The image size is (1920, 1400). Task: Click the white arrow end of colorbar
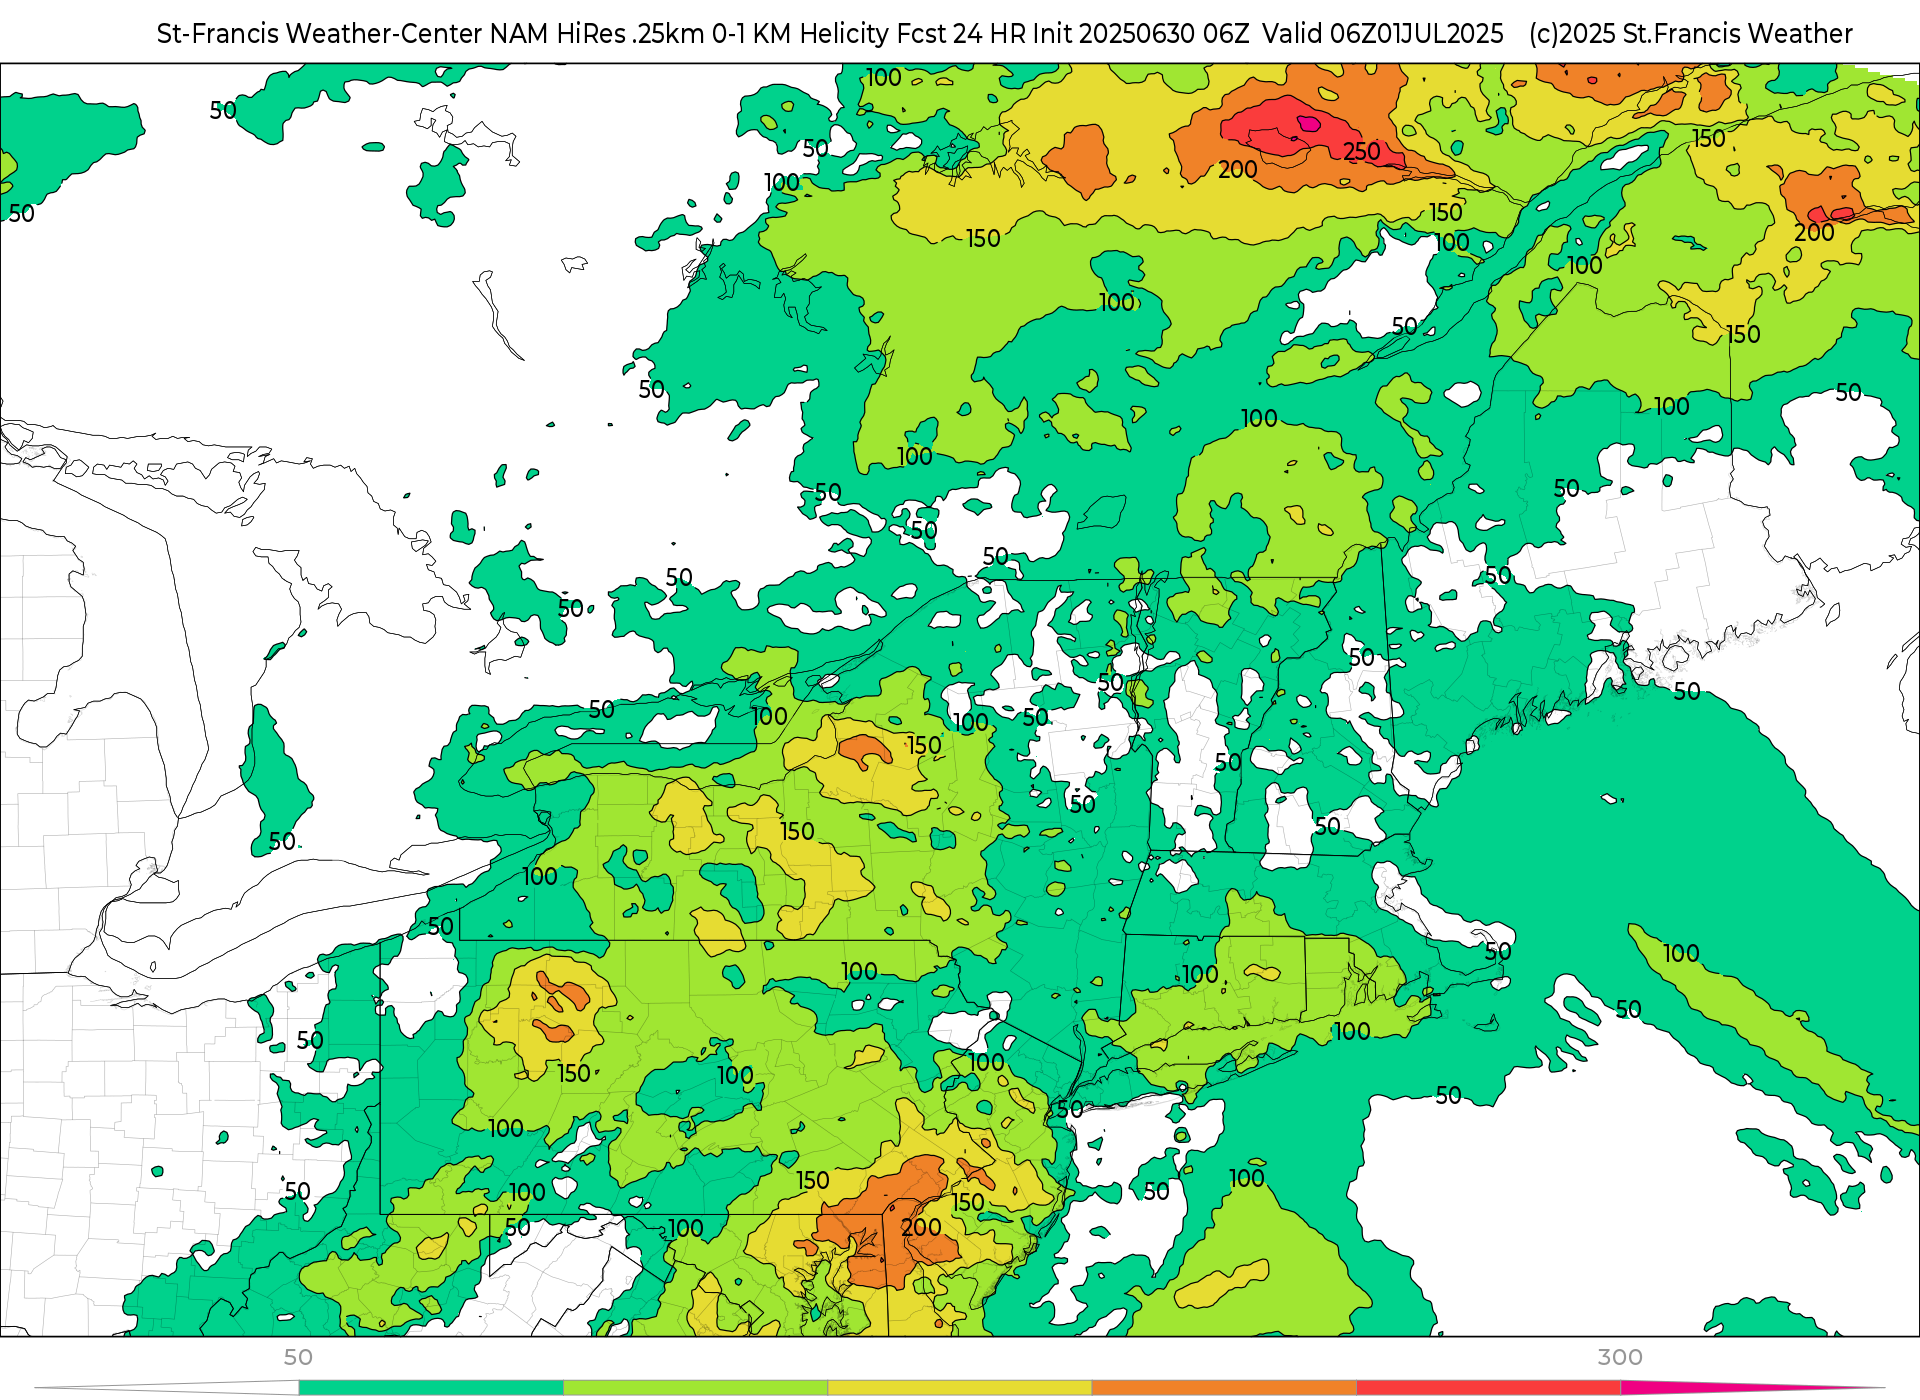click(x=167, y=1387)
